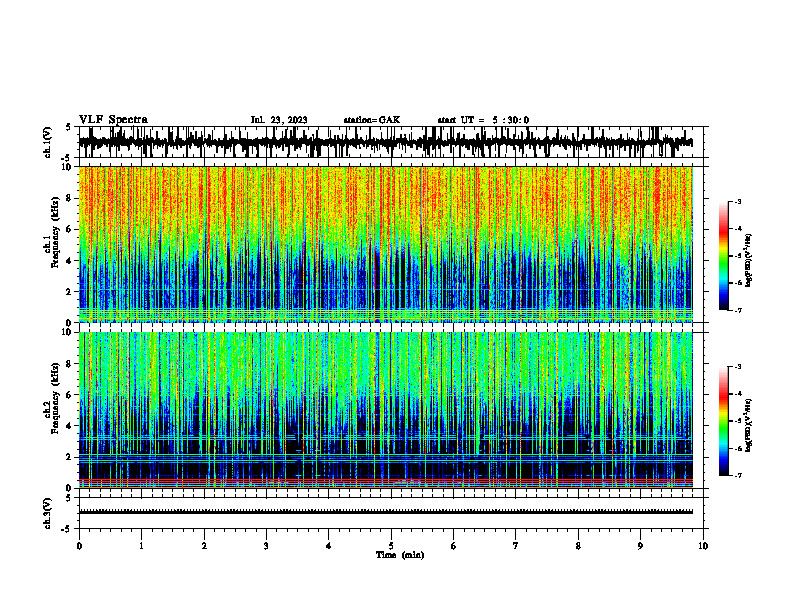Click the "Time (min)" x-axis label
This screenshot has height=612, width=792.
[x=400, y=555]
